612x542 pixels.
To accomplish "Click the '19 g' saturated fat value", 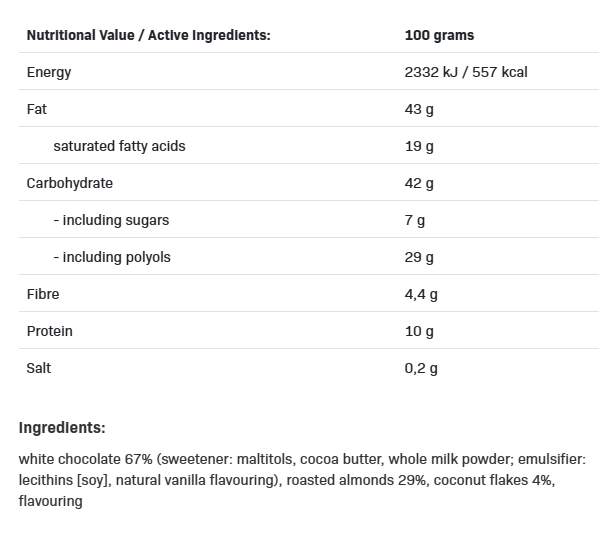I will [419, 146].
